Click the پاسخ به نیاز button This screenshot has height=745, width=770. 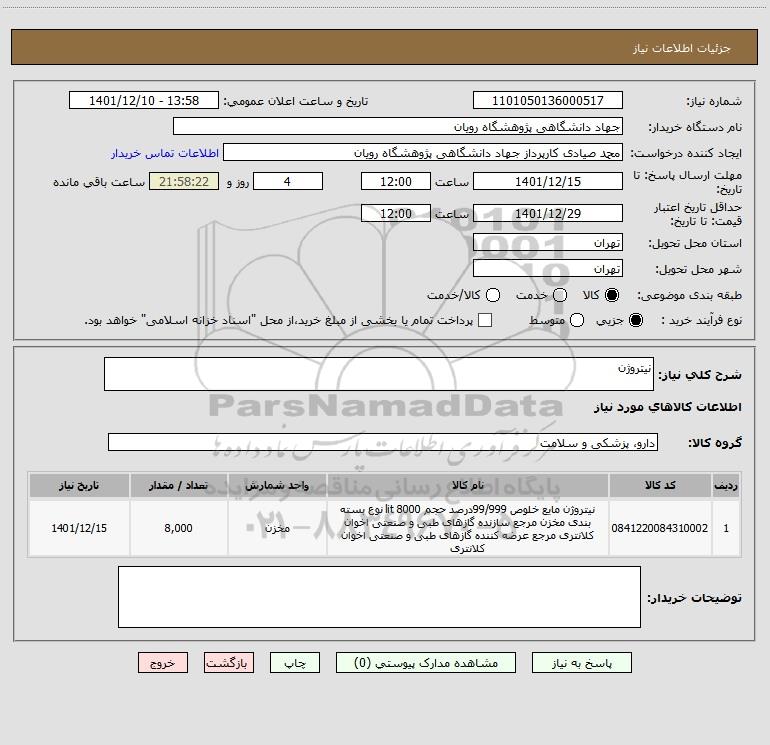[x=581, y=663]
